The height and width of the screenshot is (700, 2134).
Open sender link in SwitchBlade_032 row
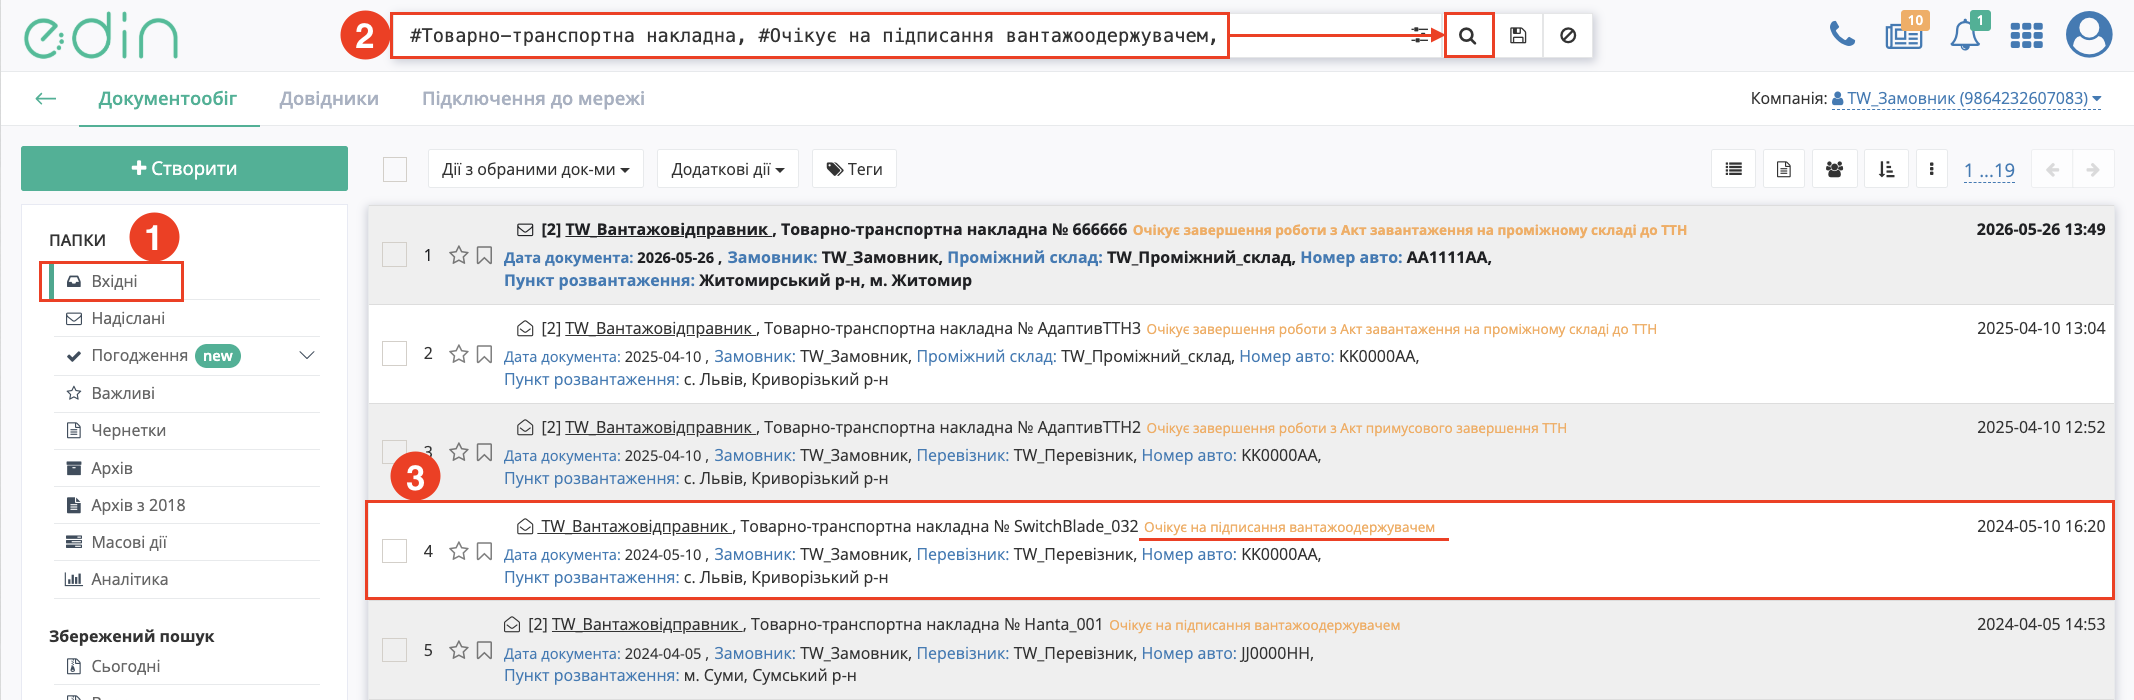point(636,526)
